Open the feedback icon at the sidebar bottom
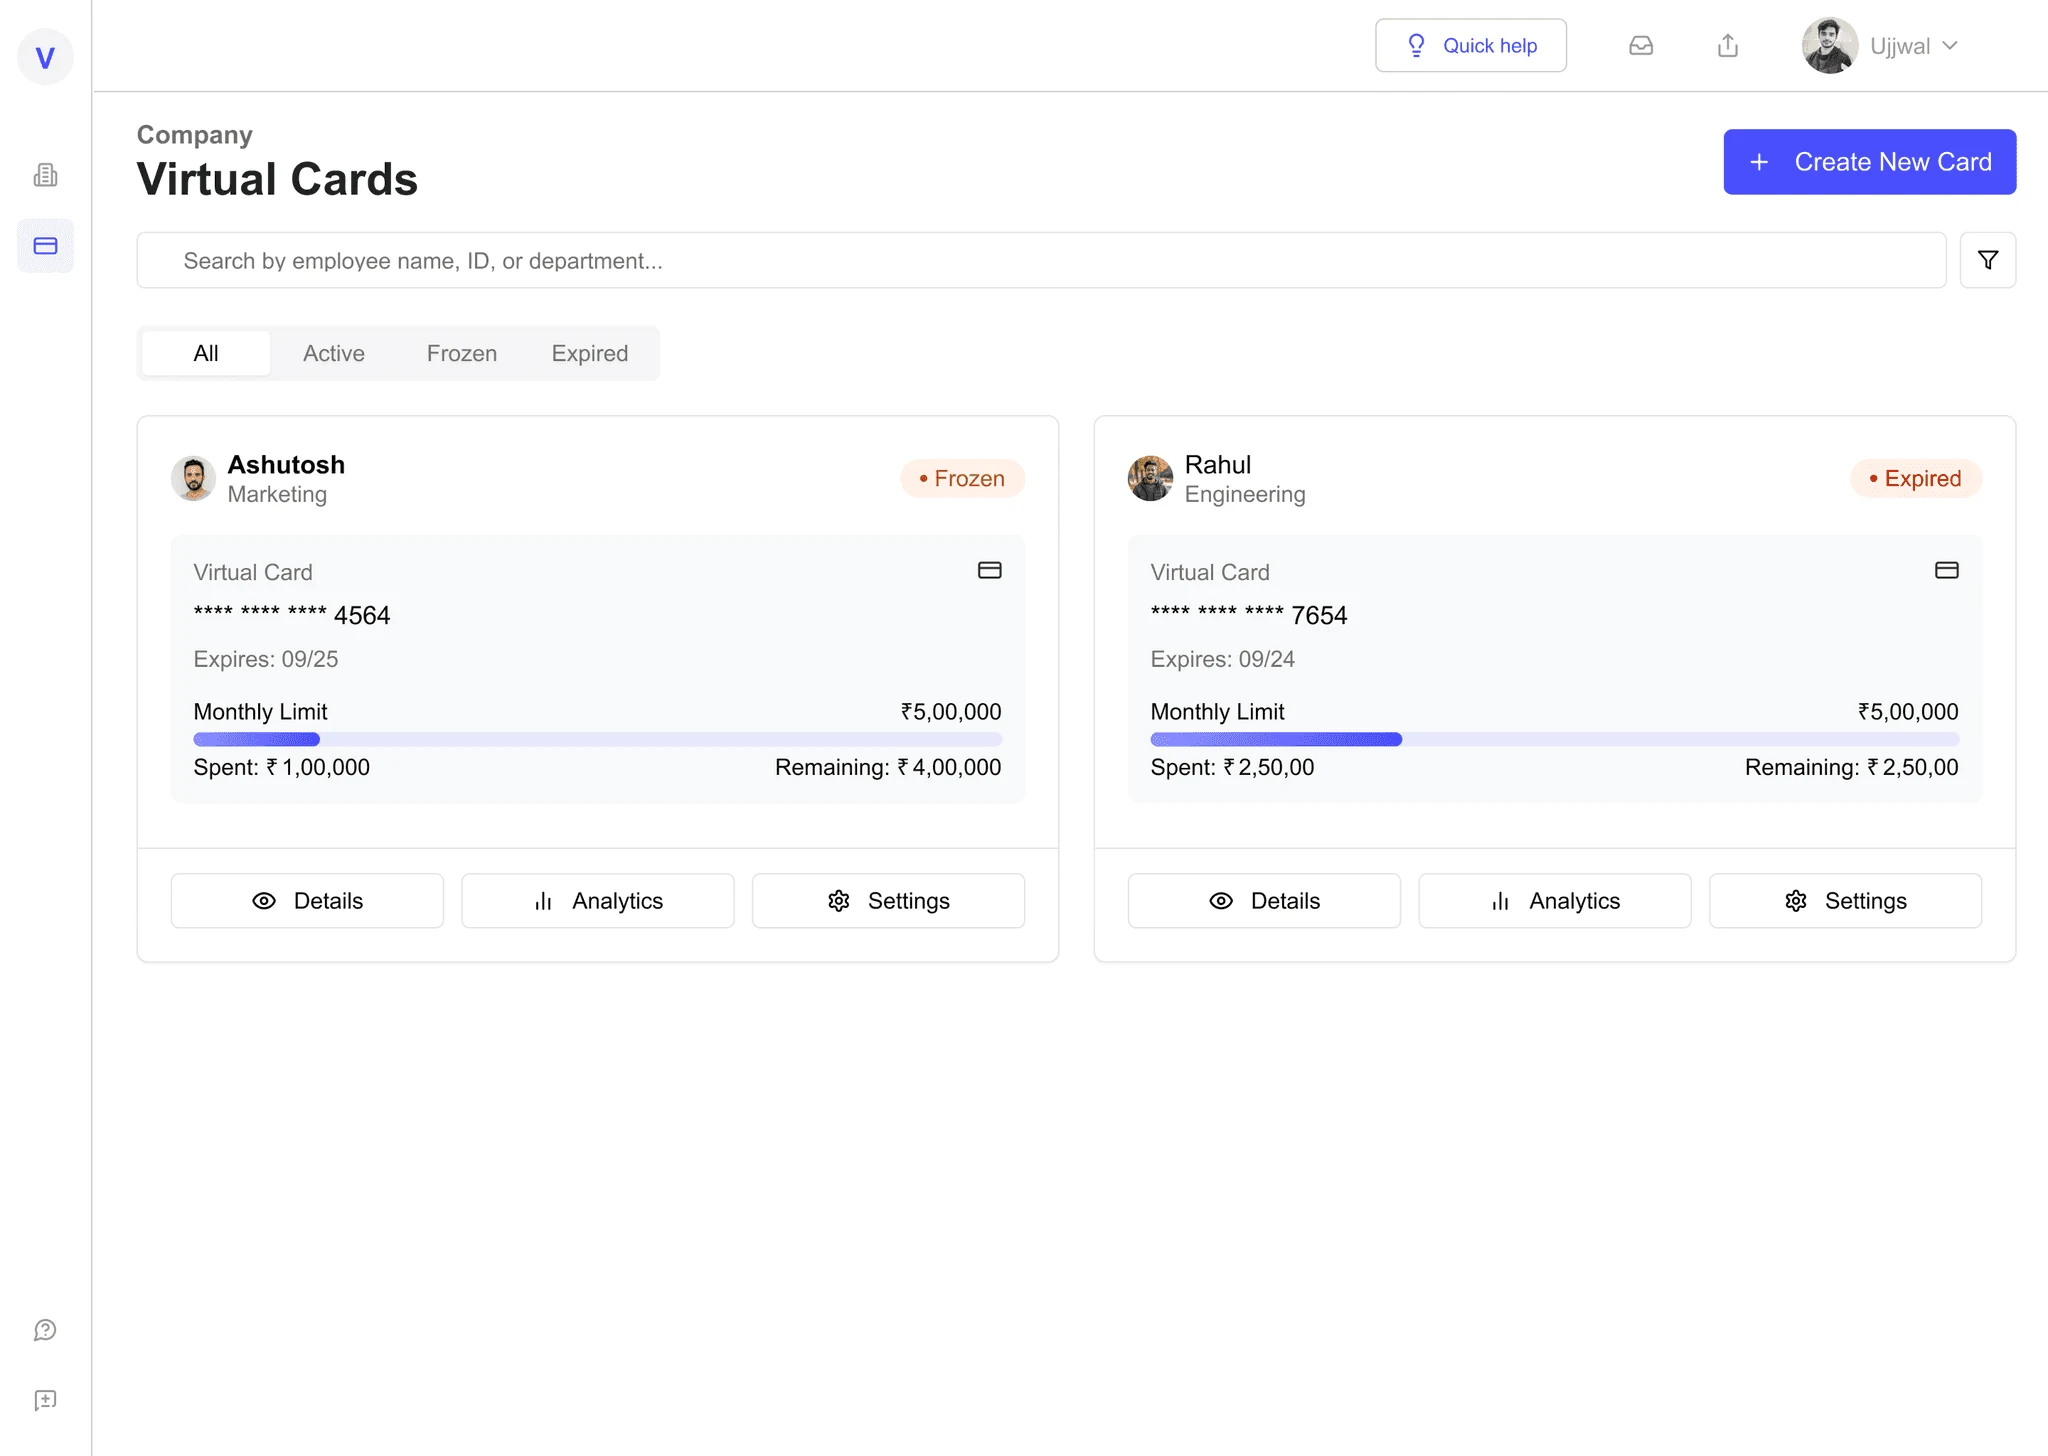The image size is (2048, 1456). click(45, 1400)
